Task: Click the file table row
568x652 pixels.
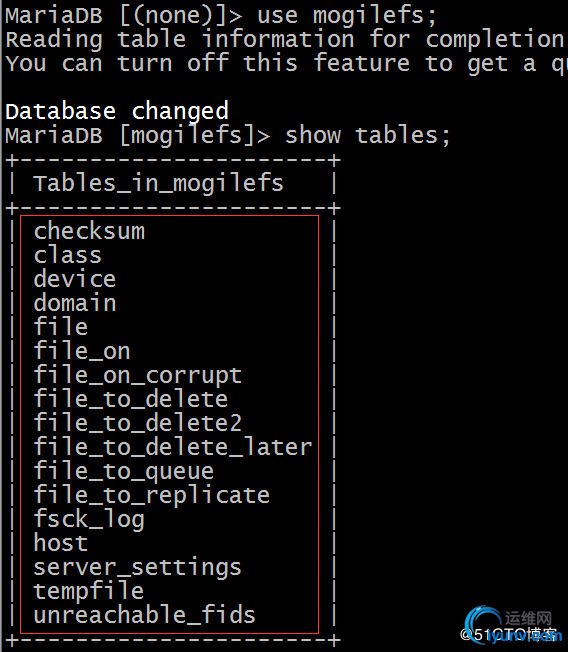Action: [x=61, y=326]
